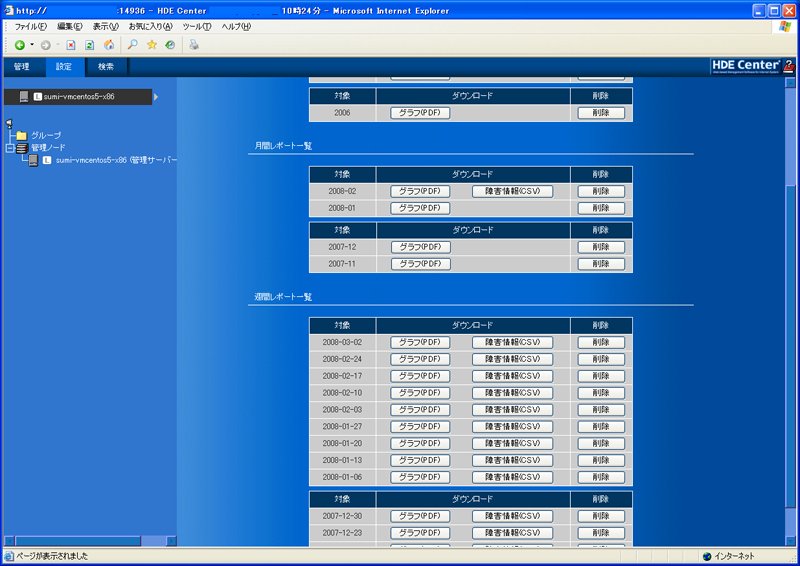Open the Back button dropdown arrow
This screenshot has width=800, height=566.
32,45
